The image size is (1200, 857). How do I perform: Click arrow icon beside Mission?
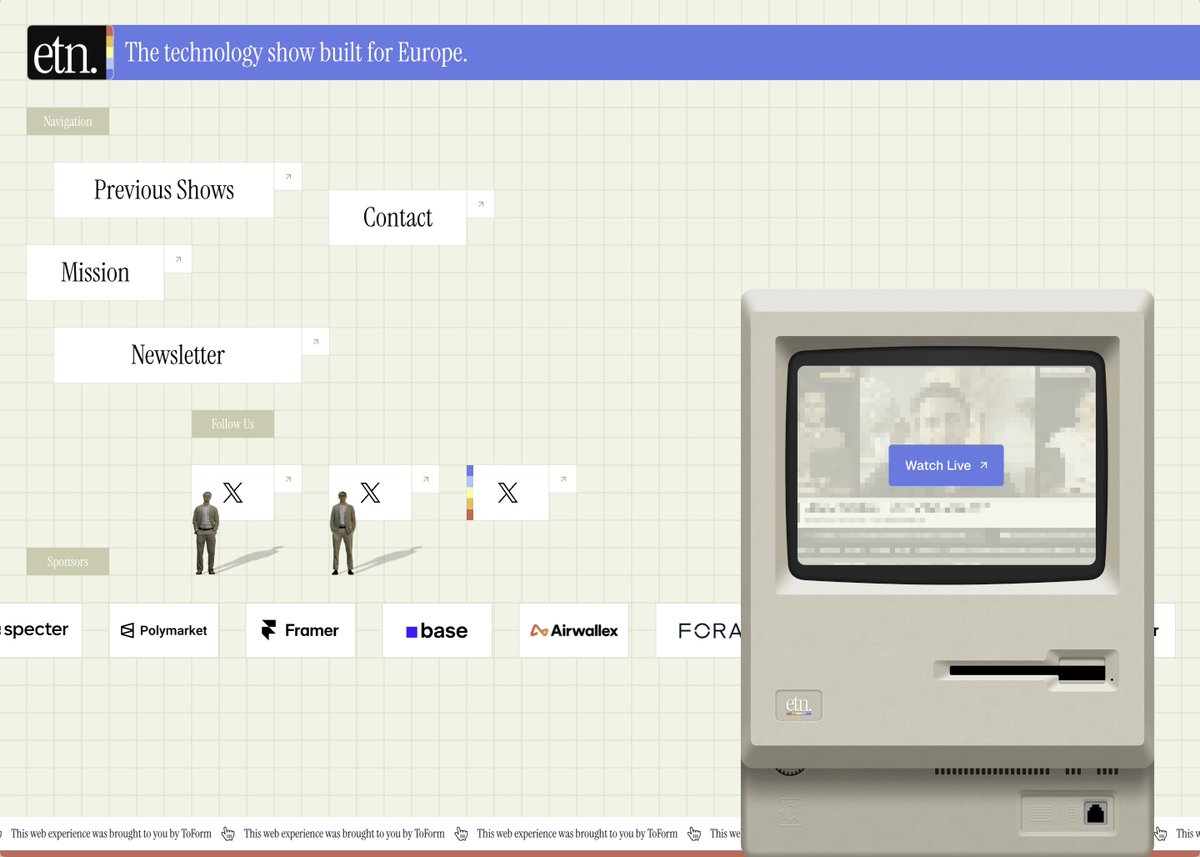178,259
